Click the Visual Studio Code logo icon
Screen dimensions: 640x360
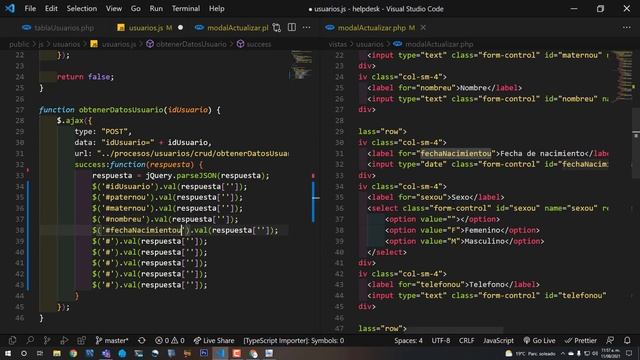coord(10,8)
